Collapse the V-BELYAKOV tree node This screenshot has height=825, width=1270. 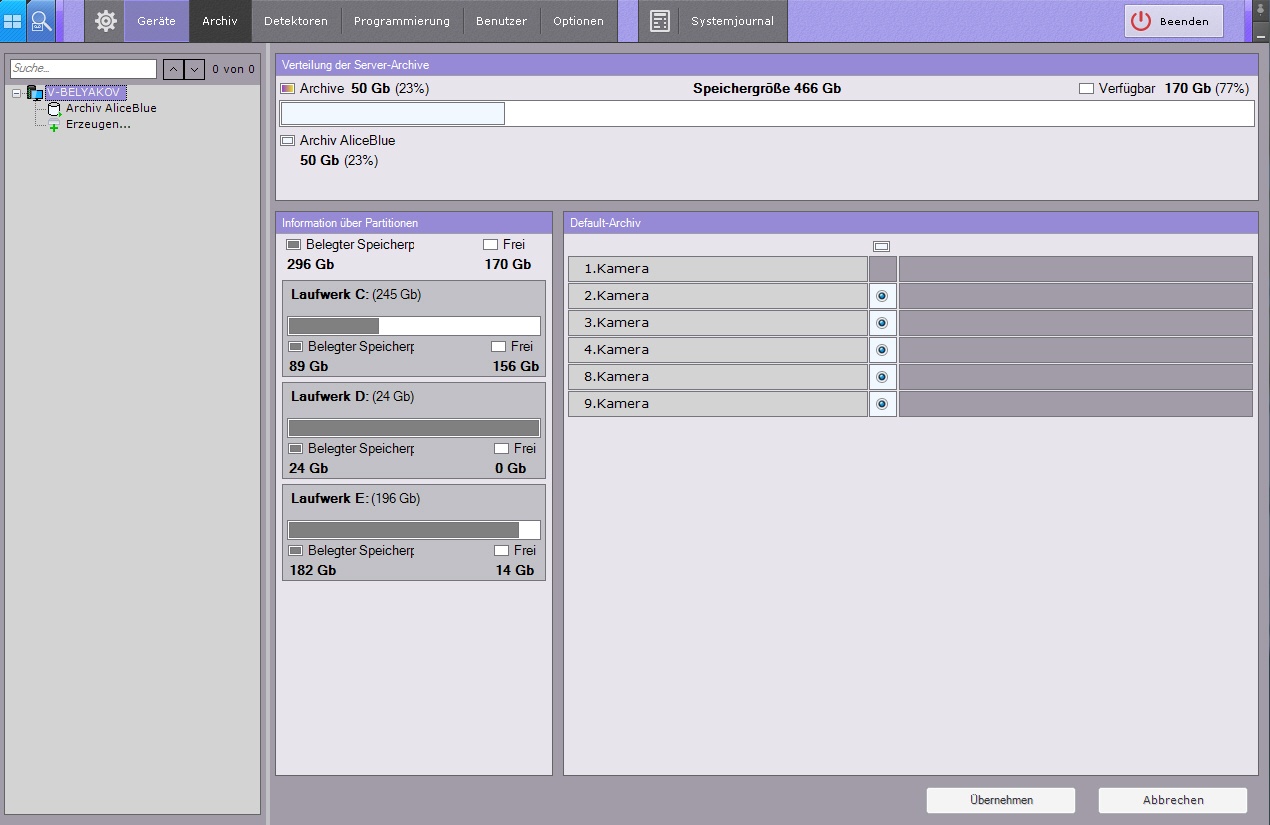tap(17, 93)
